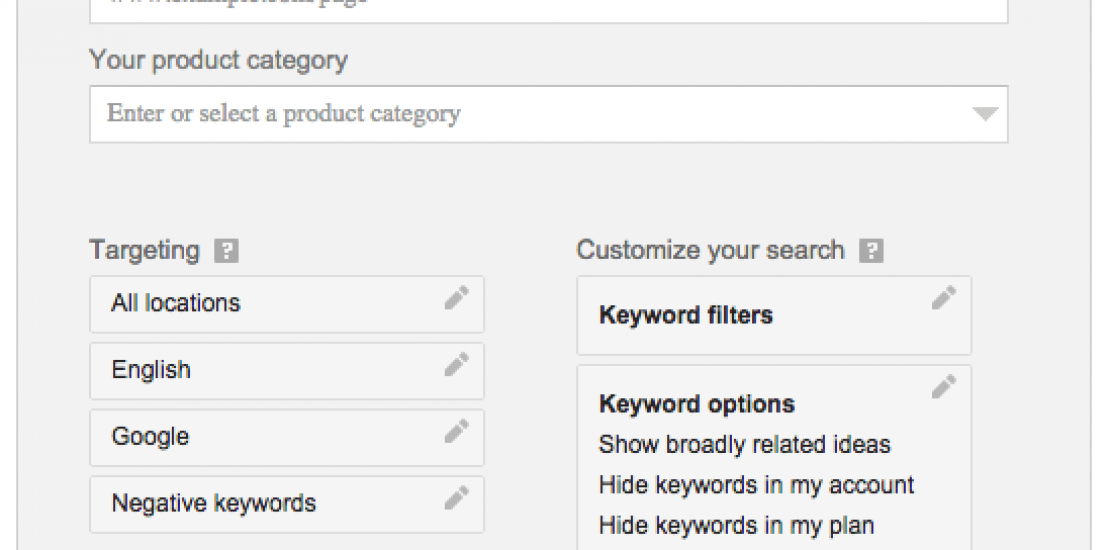Select the English language targeting box
The width and height of the screenshot is (1110, 550).
pyautogui.click(x=270, y=371)
